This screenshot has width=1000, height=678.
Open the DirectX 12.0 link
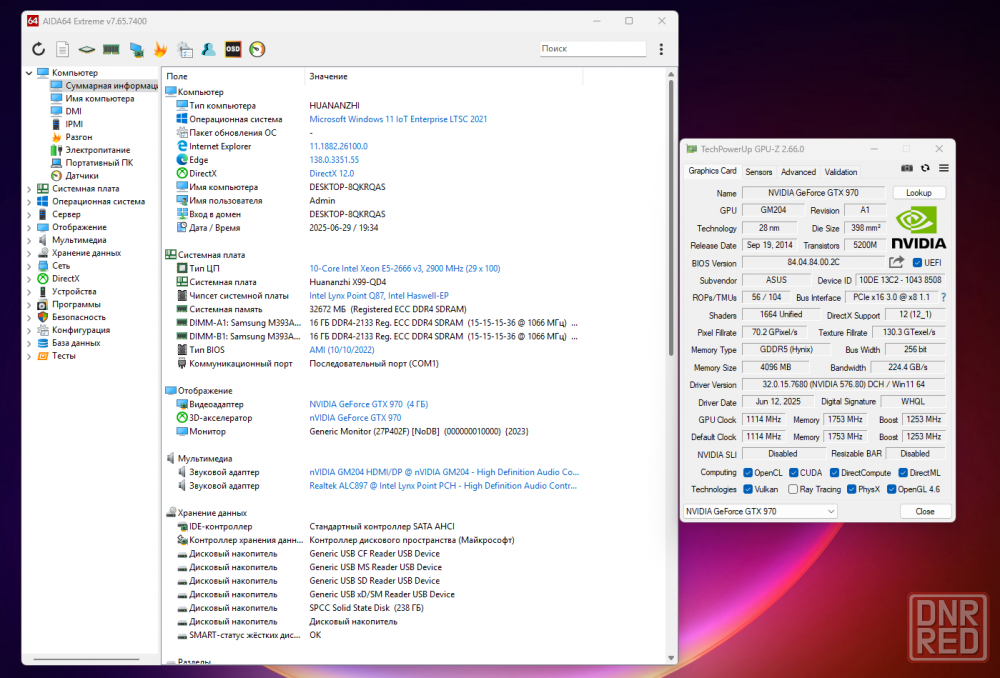(x=332, y=173)
